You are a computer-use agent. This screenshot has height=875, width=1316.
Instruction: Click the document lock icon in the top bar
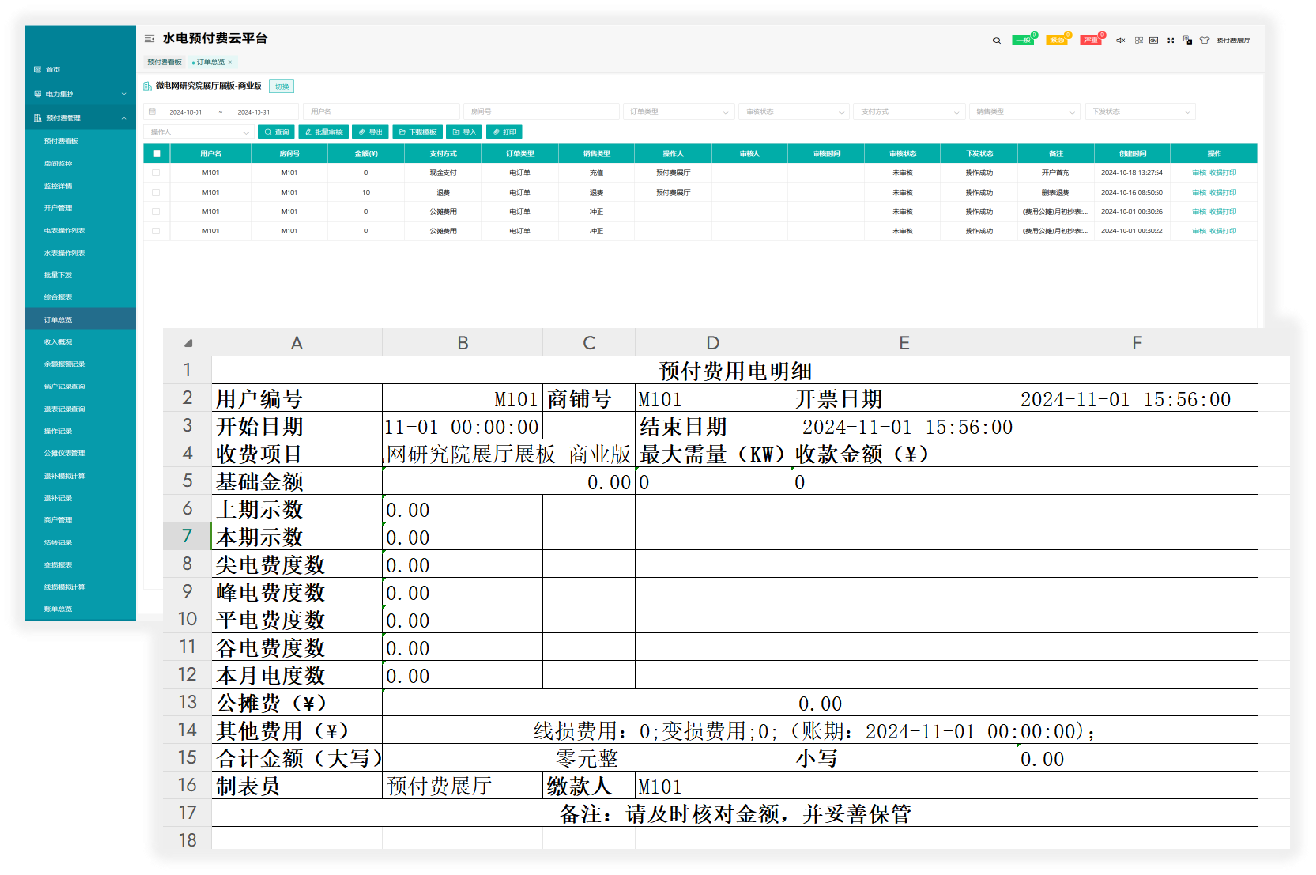(x=1187, y=40)
